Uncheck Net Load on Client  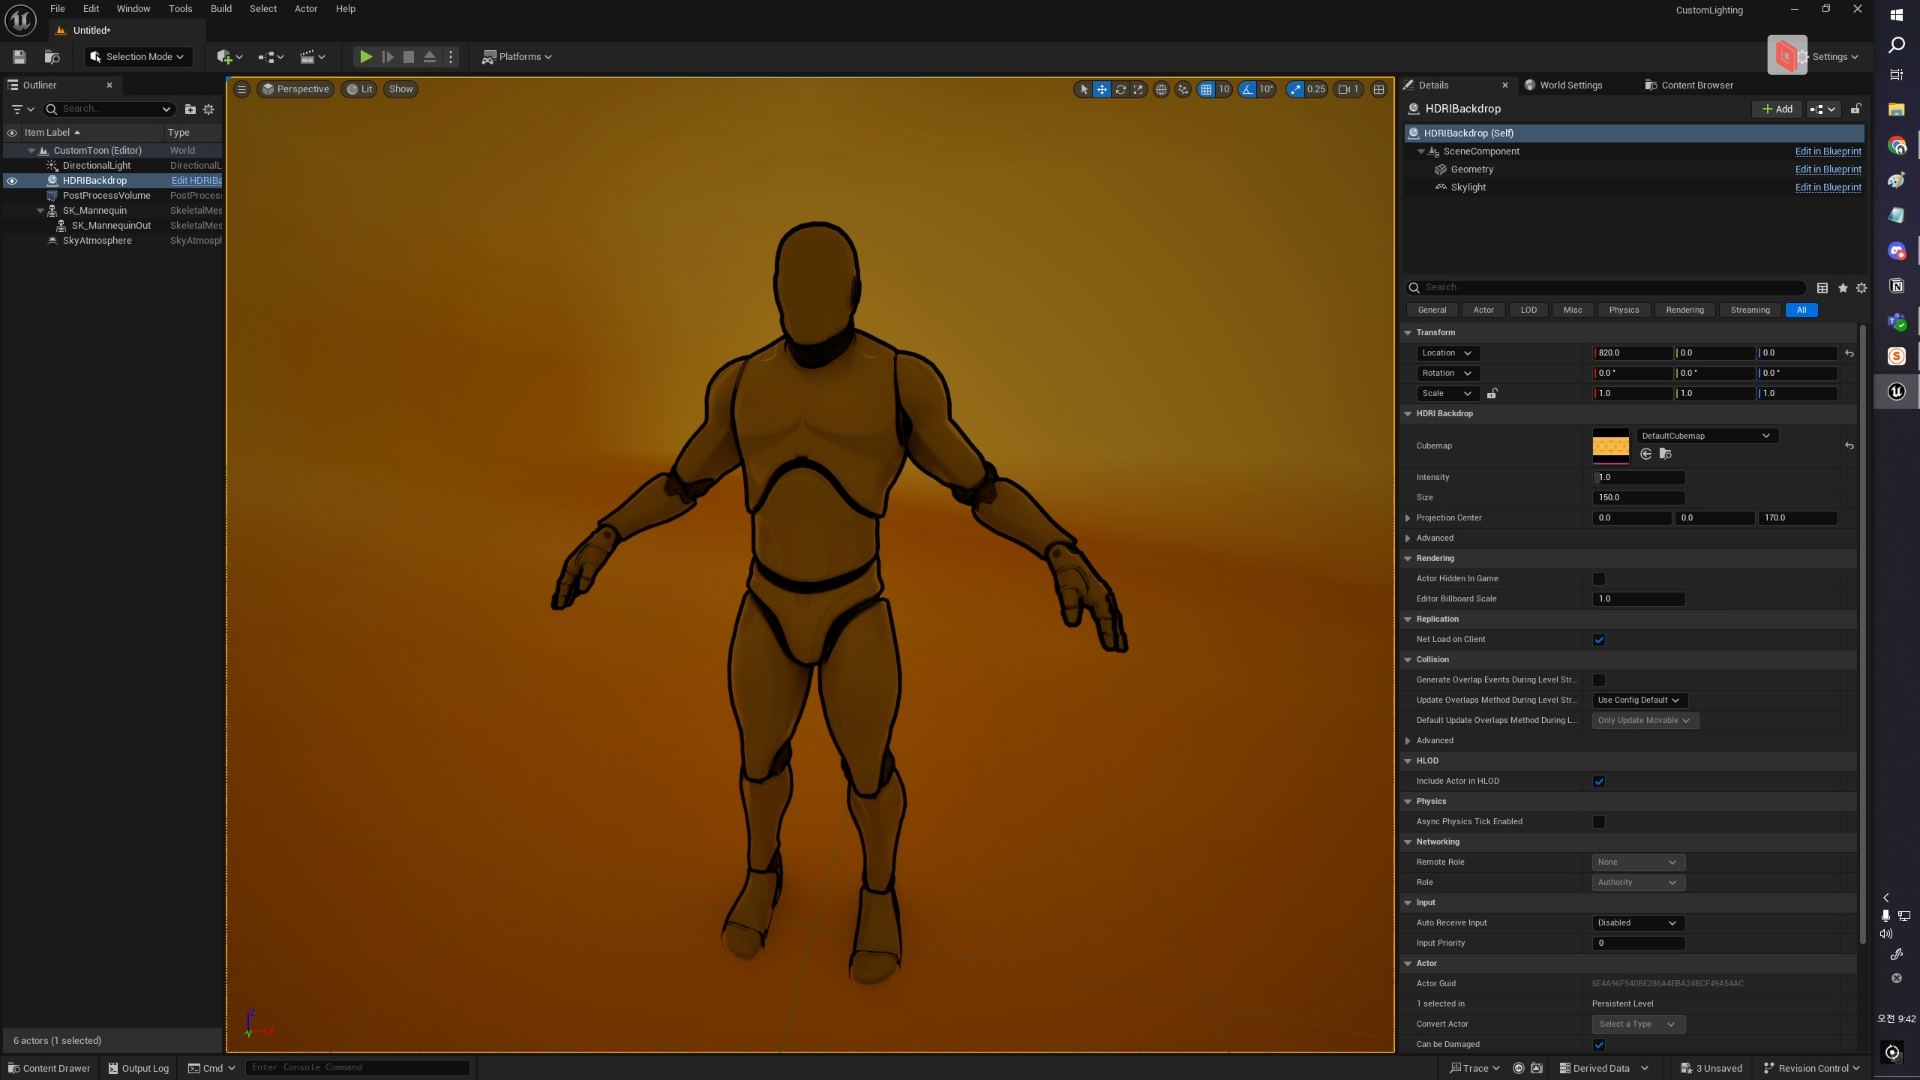pos(1599,640)
